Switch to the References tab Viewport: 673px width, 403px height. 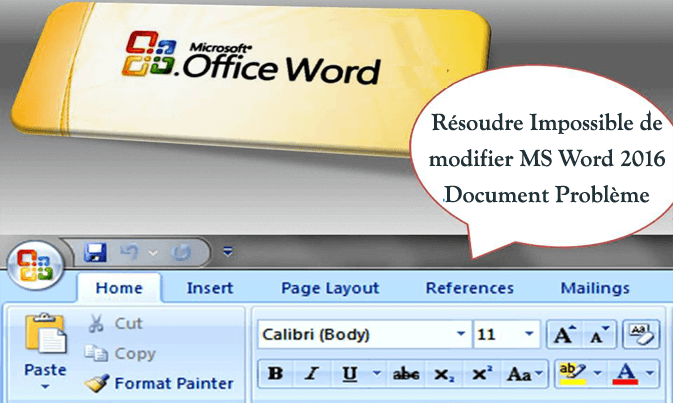tap(470, 288)
